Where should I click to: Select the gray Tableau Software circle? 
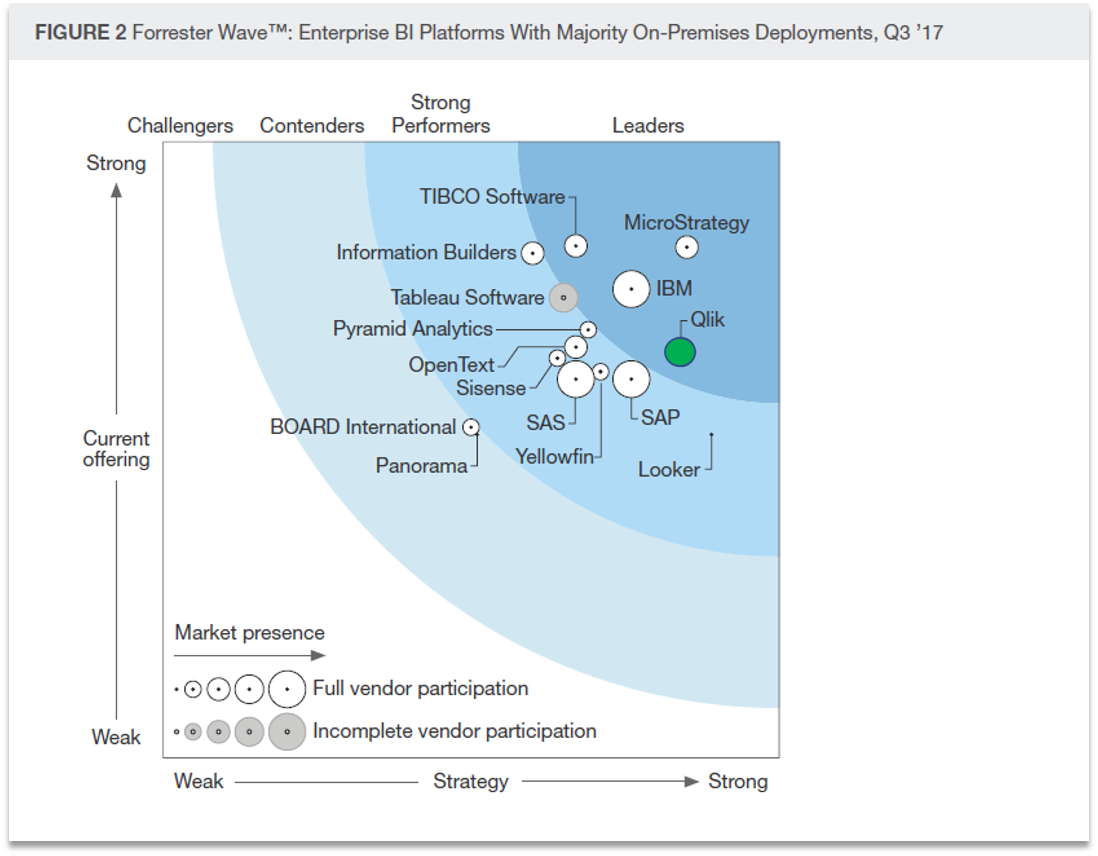coord(563,298)
